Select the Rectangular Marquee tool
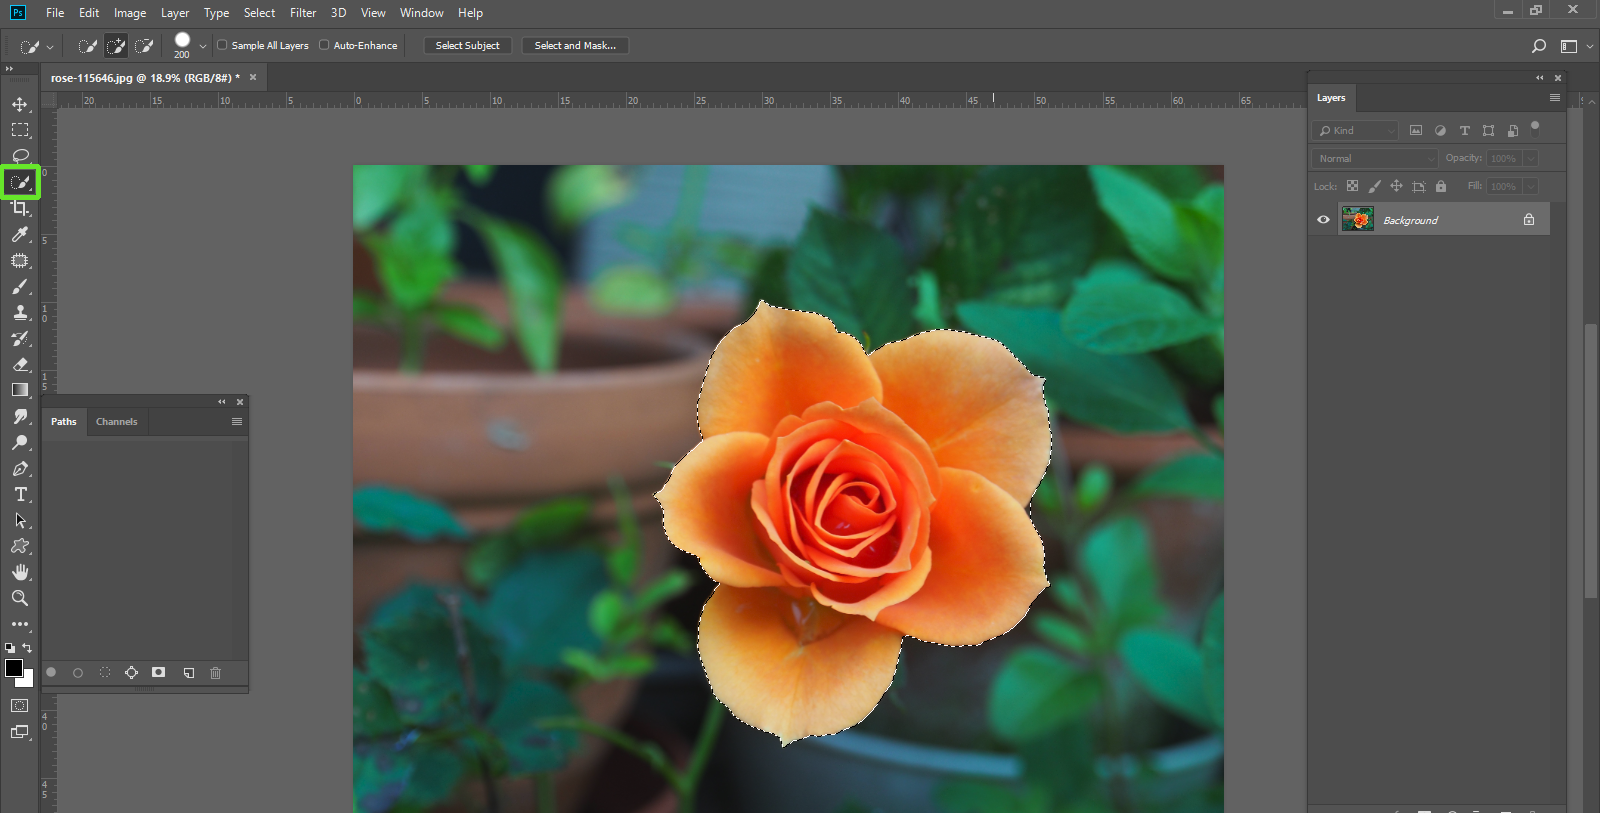 pos(20,130)
